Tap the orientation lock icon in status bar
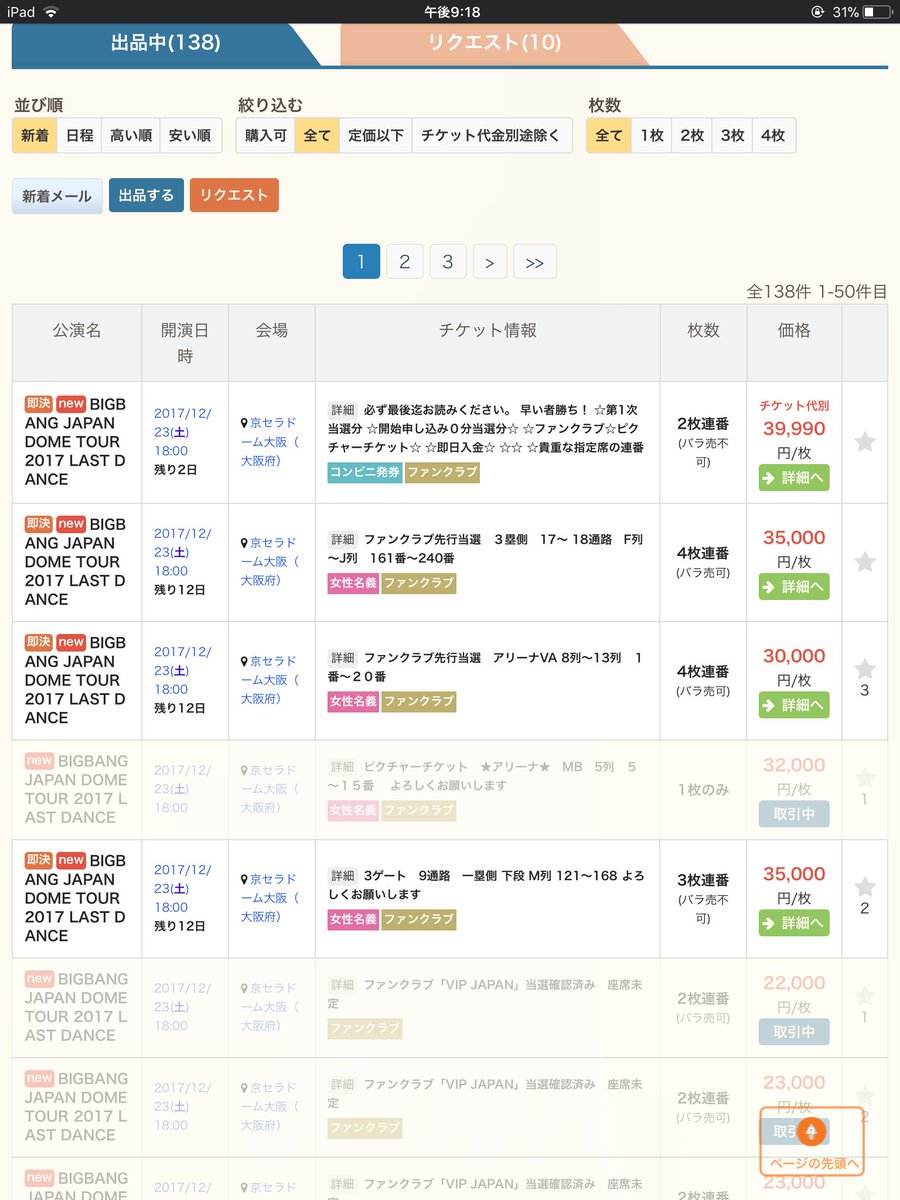 coord(819,12)
